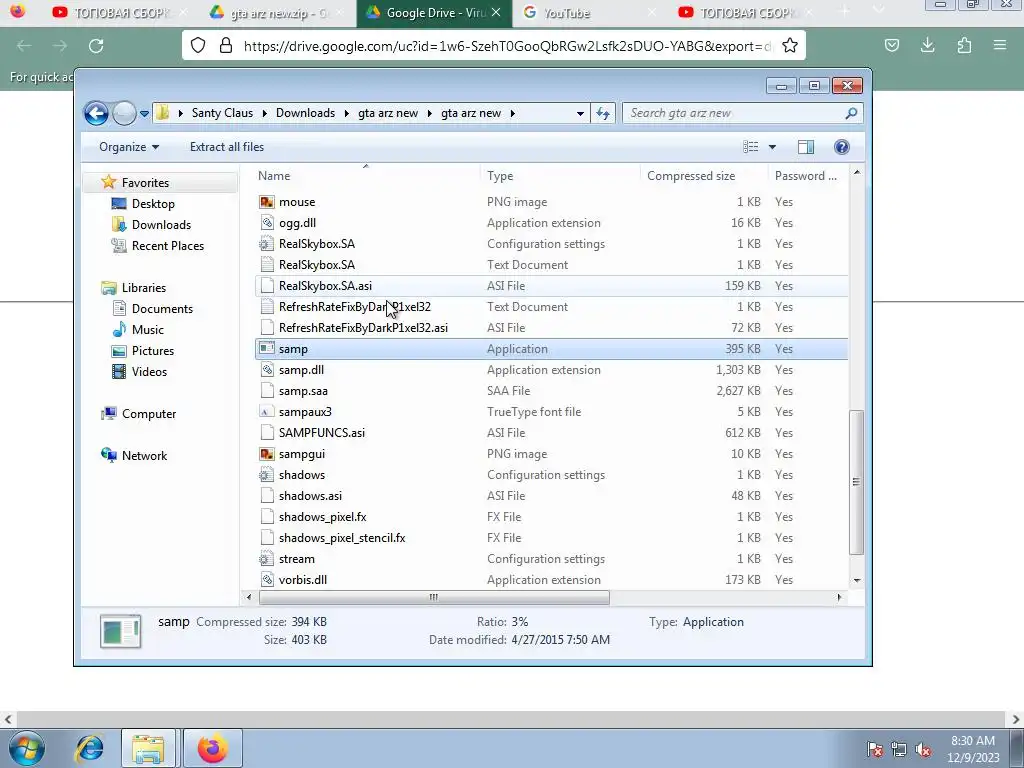
Task: Click Extract all files
Action: tap(227, 147)
